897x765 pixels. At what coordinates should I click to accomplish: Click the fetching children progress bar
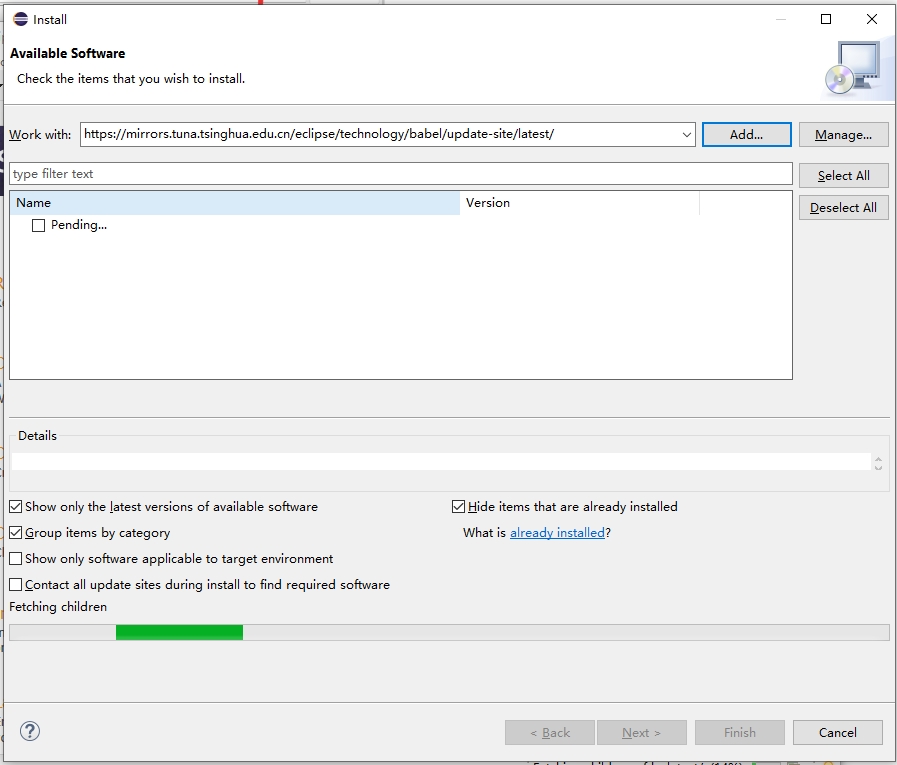coord(449,632)
